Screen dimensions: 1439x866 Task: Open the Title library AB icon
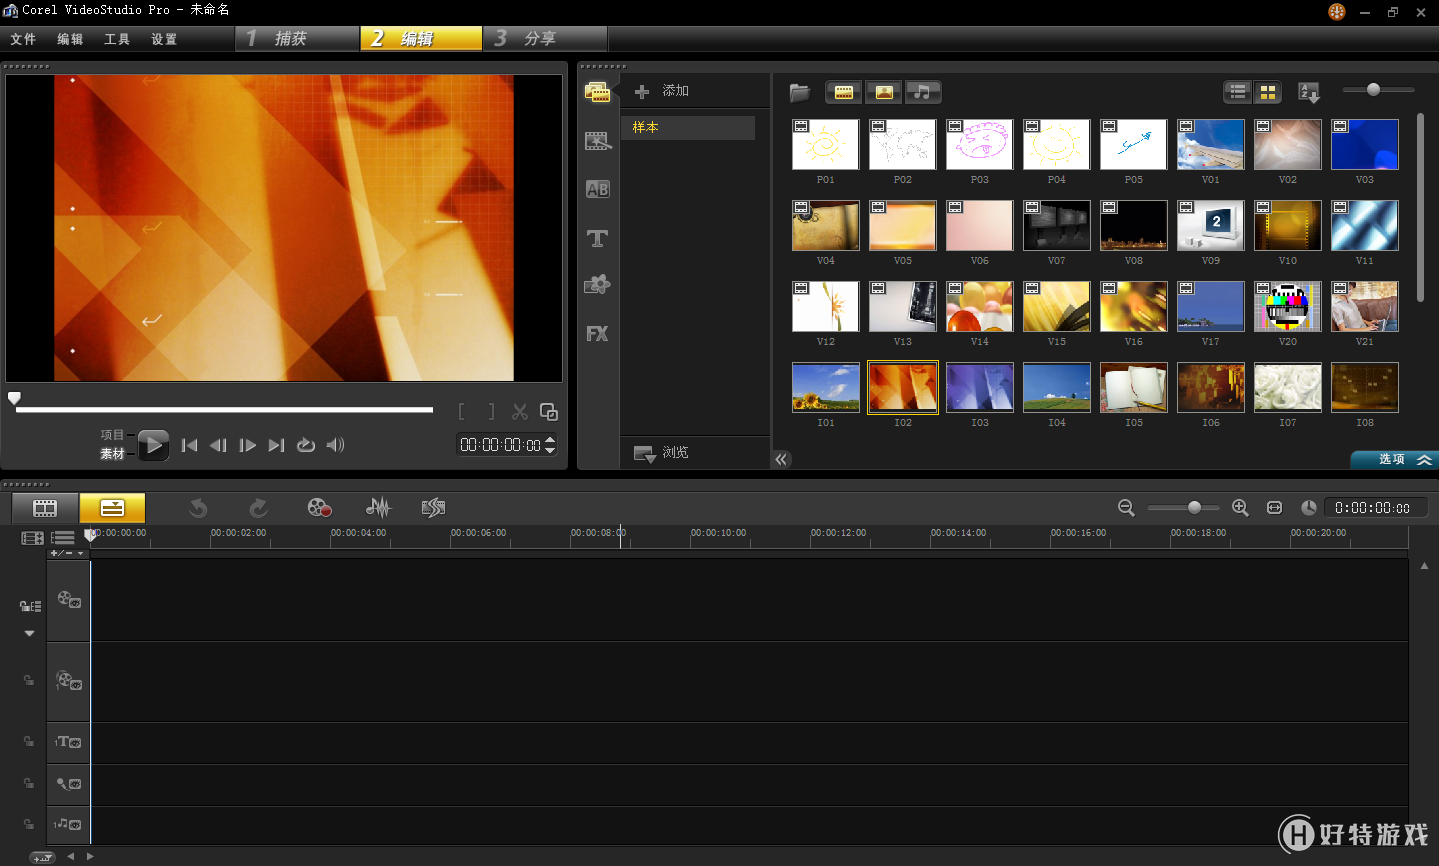click(597, 189)
